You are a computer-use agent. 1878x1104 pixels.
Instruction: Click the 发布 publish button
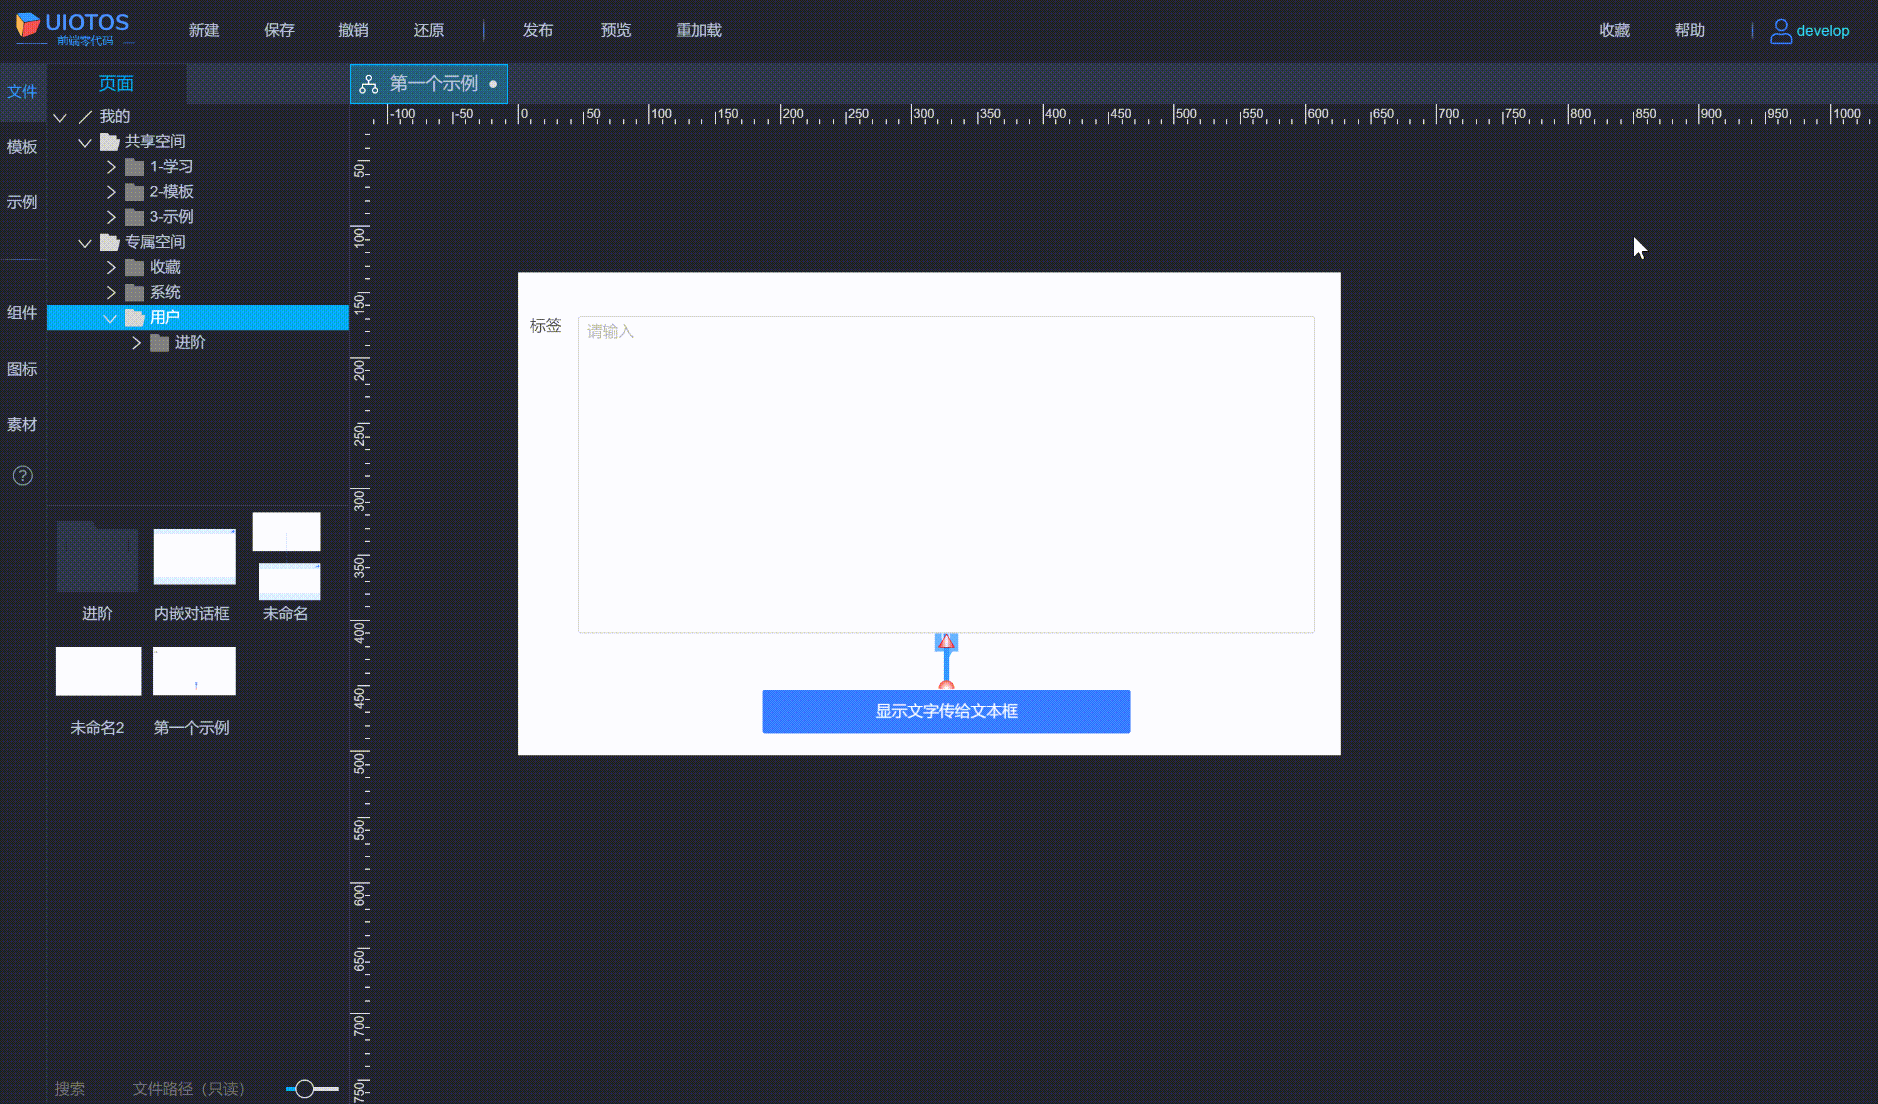point(538,30)
